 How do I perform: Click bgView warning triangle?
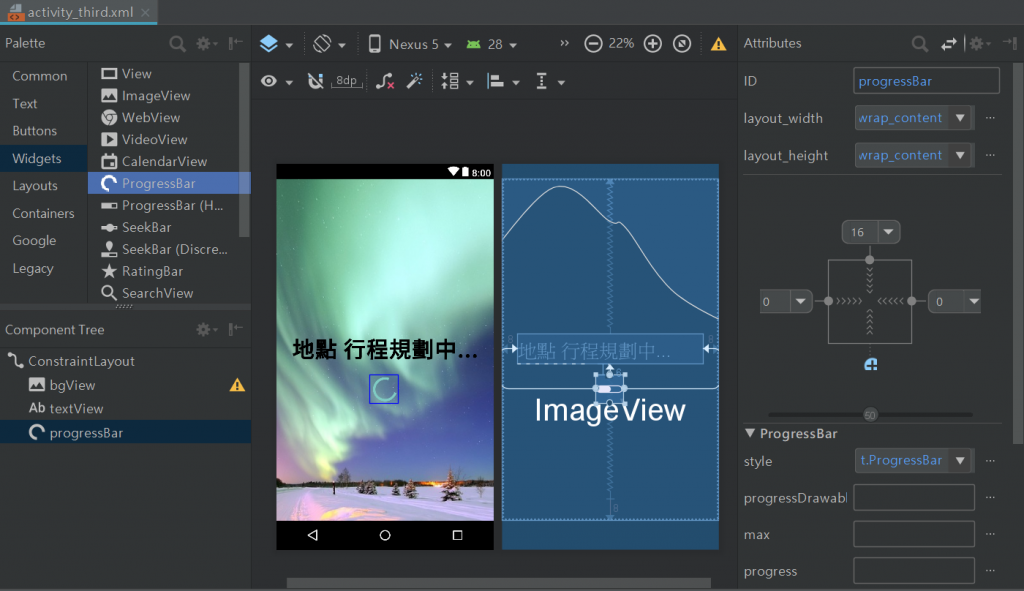click(237, 385)
